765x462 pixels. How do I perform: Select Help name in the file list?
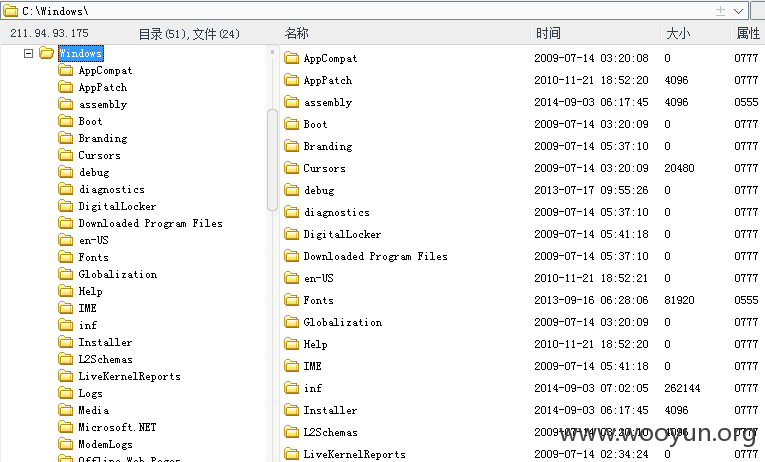click(x=315, y=344)
